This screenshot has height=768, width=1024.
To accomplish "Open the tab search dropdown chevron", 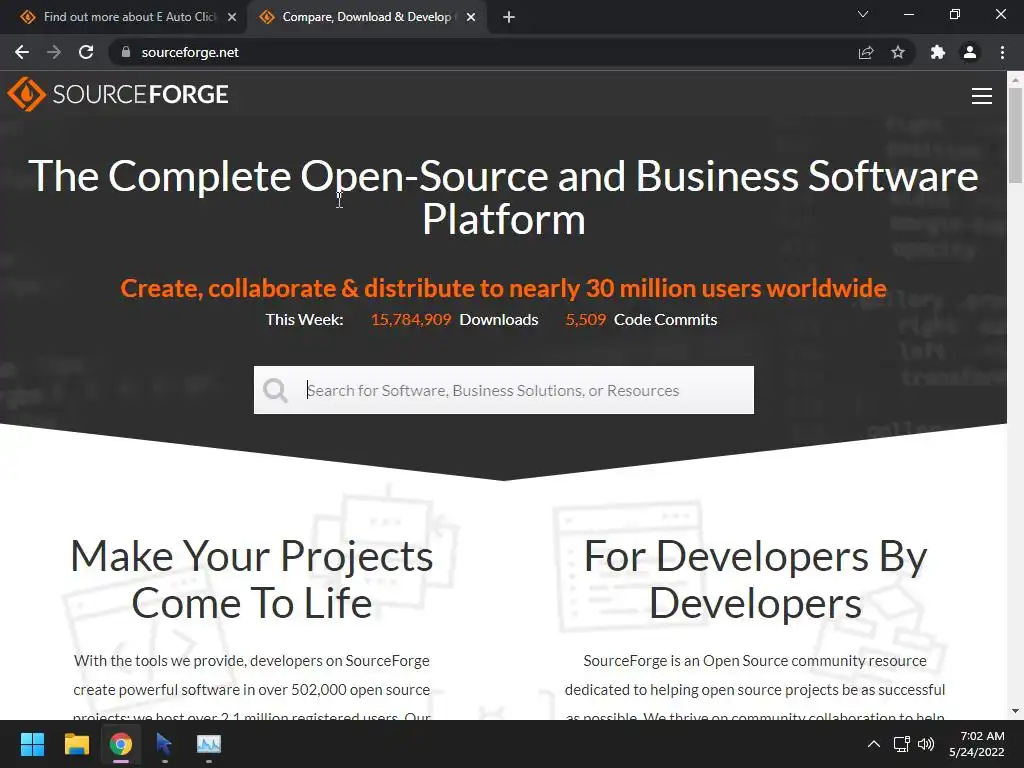I will (x=863, y=14).
